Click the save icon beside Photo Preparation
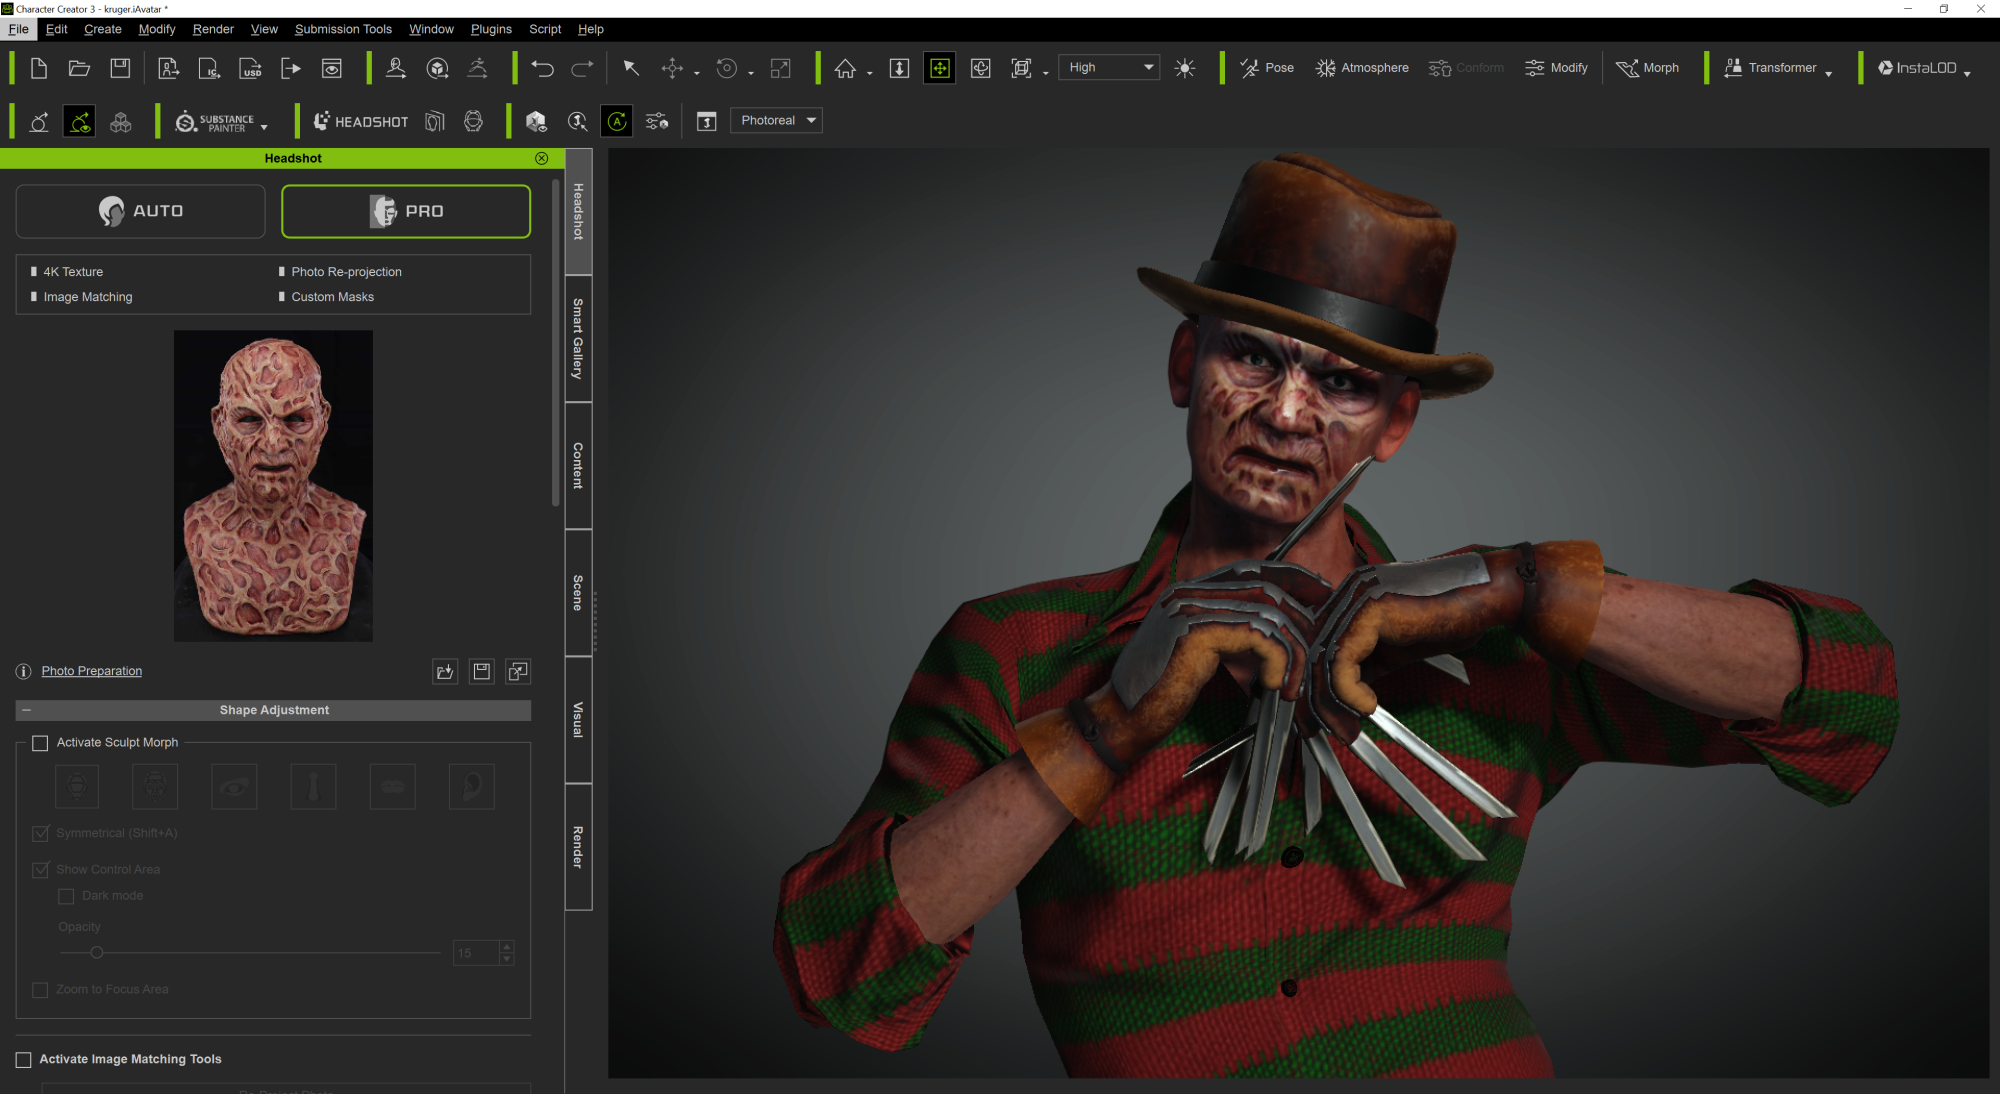This screenshot has width=2000, height=1094. pyautogui.click(x=482, y=671)
